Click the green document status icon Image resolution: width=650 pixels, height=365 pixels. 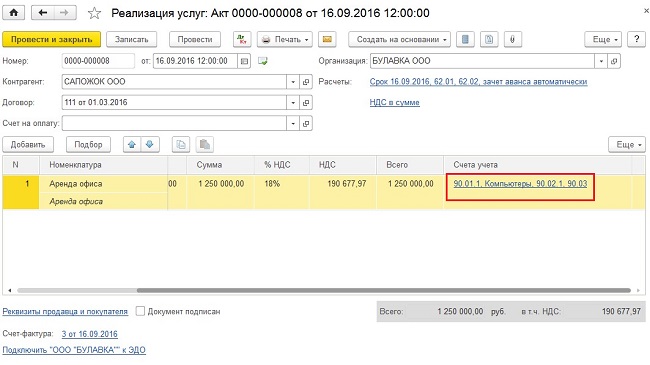(x=262, y=61)
